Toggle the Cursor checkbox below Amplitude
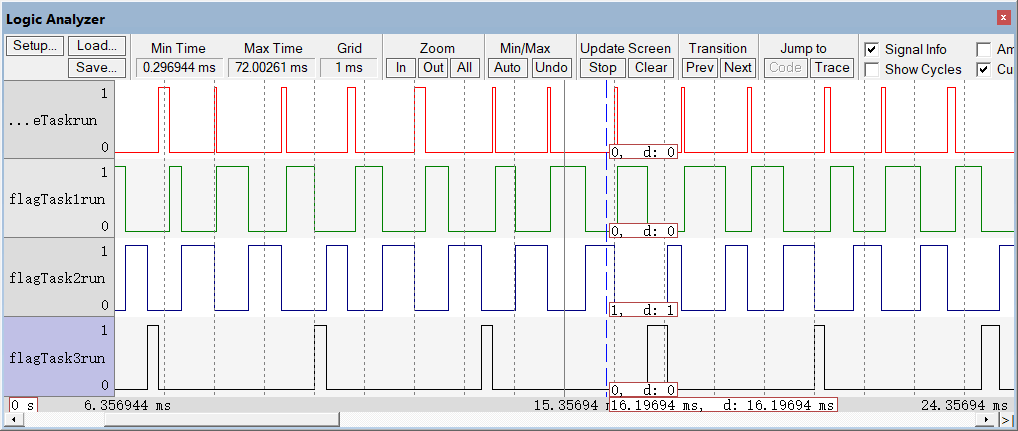Image resolution: width=1018 pixels, height=431 pixels. click(984, 69)
